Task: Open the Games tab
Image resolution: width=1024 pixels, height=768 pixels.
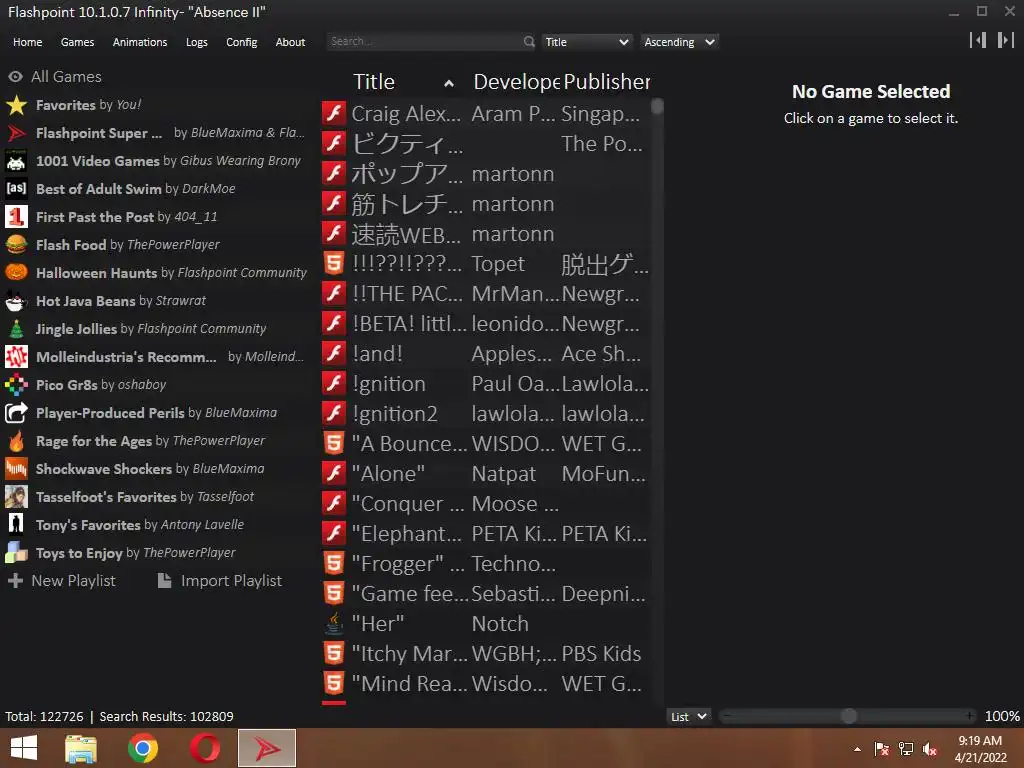Action: [x=77, y=42]
